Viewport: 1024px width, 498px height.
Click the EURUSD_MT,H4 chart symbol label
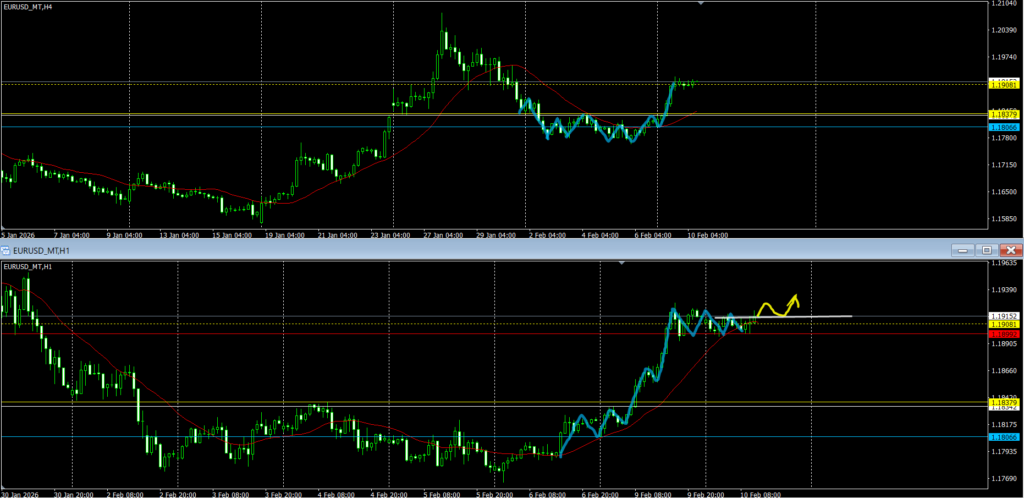tap(32, 7)
